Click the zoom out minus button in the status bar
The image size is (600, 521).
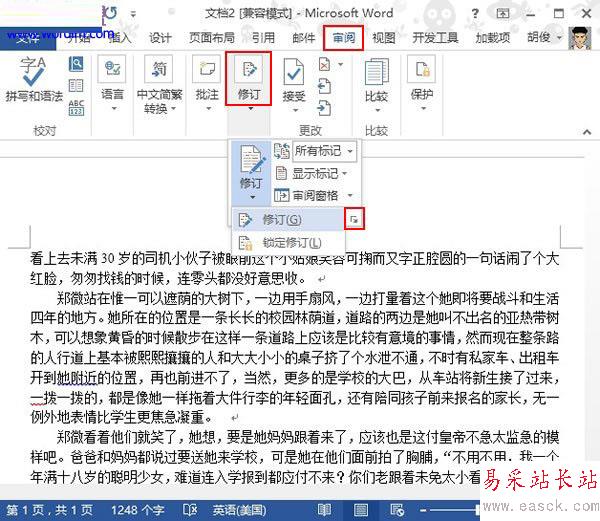pyautogui.click(x=423, y=510)
